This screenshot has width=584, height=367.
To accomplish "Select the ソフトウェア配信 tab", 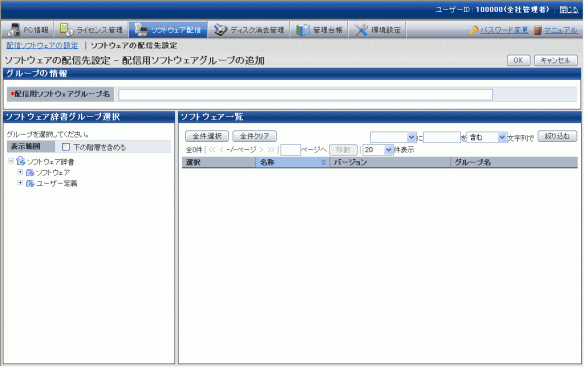I will pos(168,30).
